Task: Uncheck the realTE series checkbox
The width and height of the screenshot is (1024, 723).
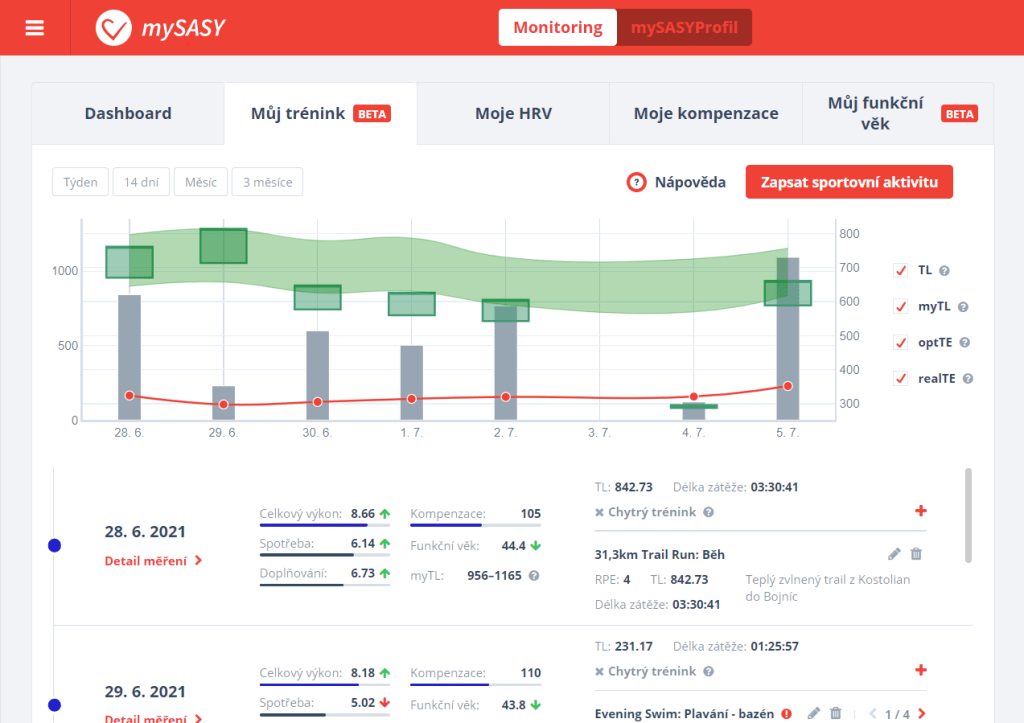Action: (900, 379)
